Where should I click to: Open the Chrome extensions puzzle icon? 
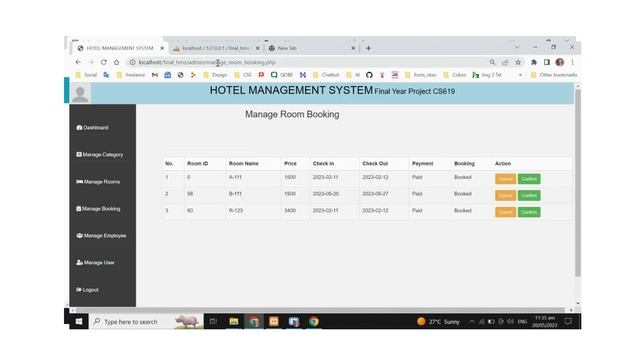(x=534, y=62)
